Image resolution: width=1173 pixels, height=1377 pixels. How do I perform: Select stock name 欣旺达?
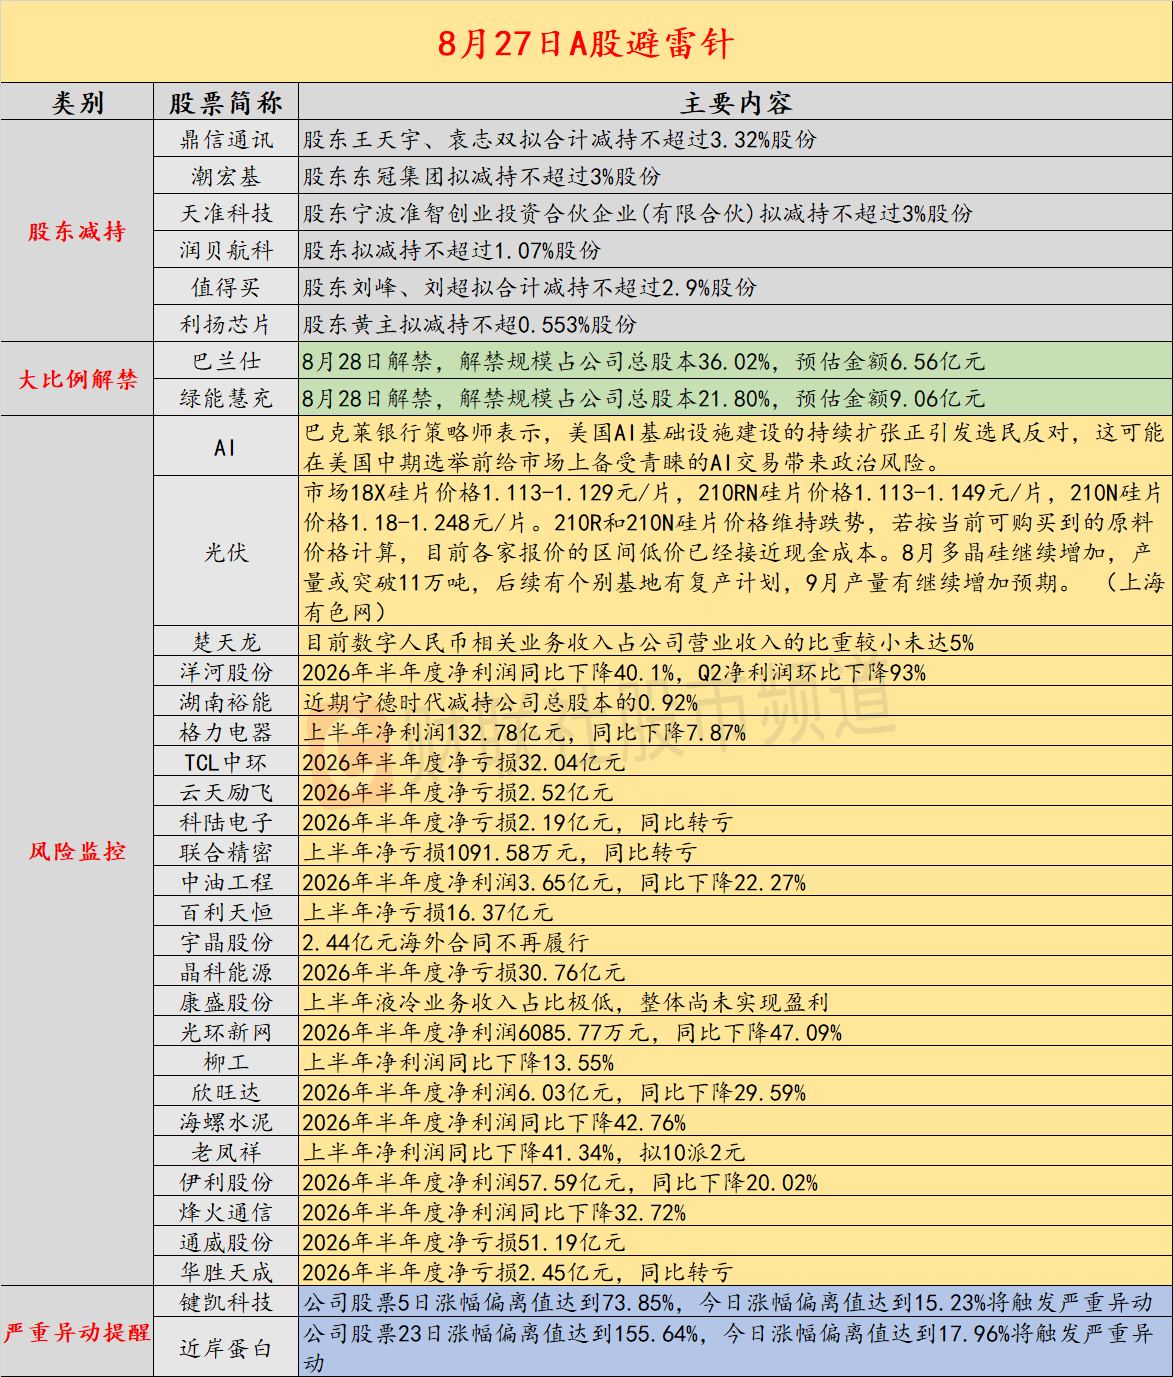pyautogui.click(x=226, y=1092)
